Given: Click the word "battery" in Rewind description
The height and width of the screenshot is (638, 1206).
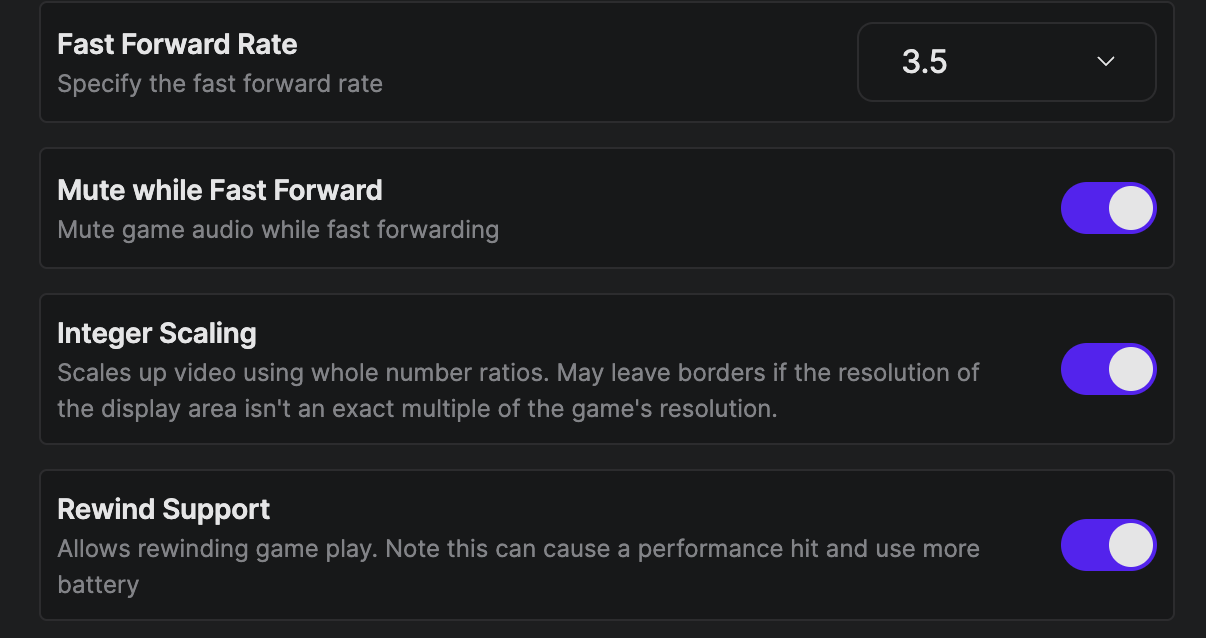Looking at the screenshot, I should tap(98, 584).
